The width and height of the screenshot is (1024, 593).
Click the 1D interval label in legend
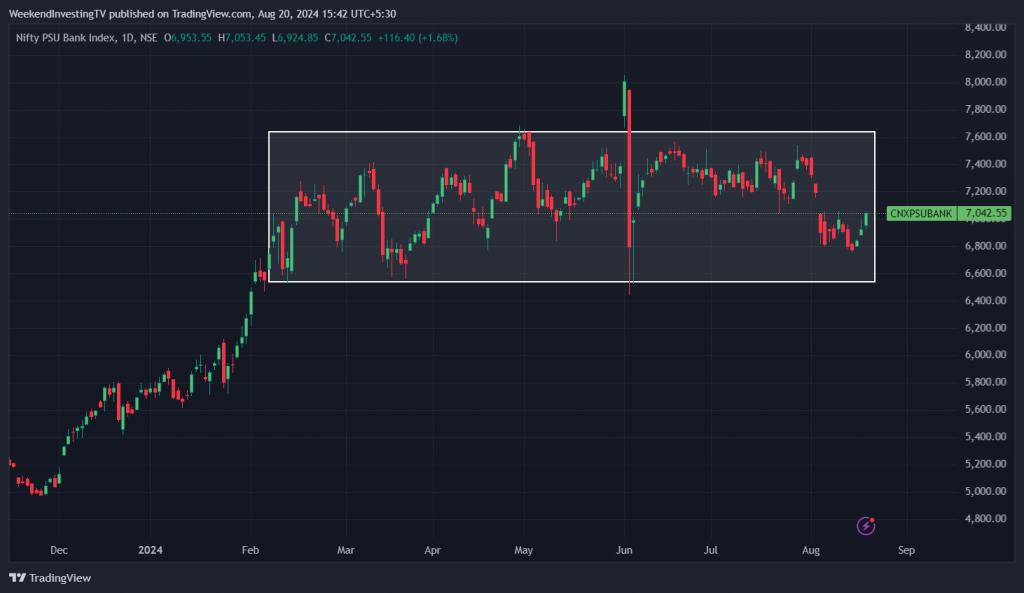click(x=127, y=38)
